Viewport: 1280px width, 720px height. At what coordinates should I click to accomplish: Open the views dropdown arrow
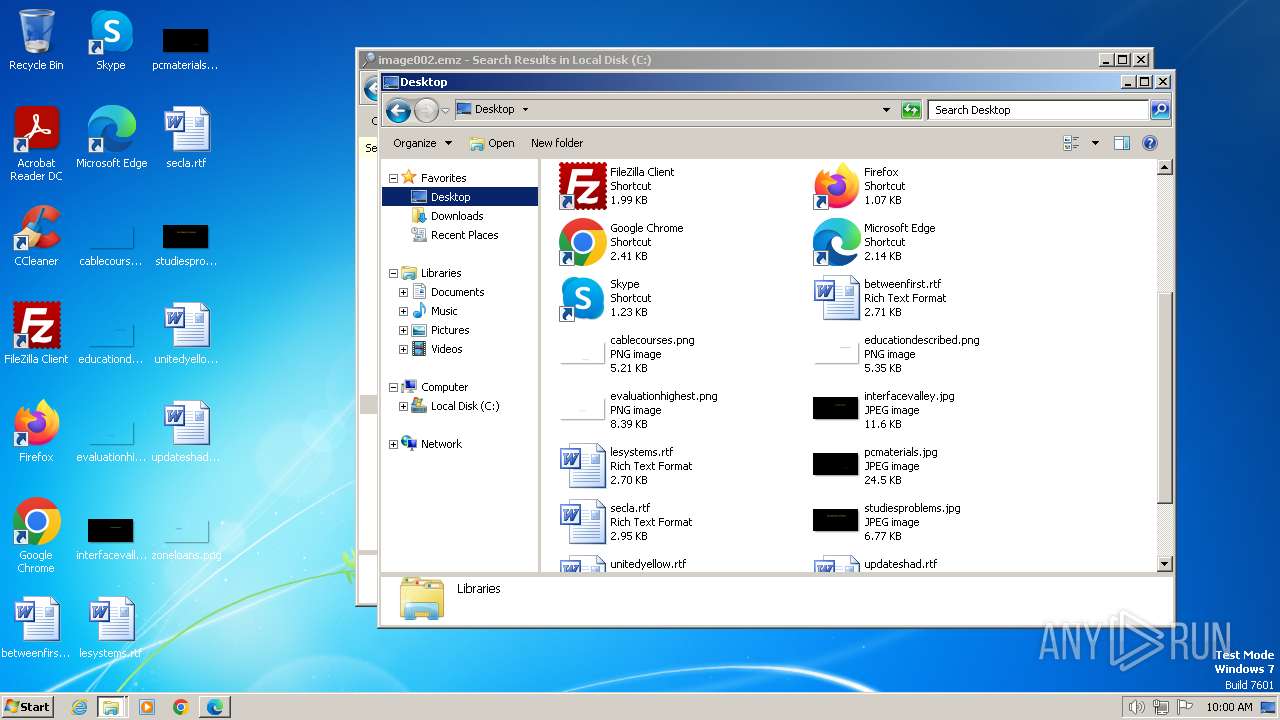click(x=1095, y=143)
